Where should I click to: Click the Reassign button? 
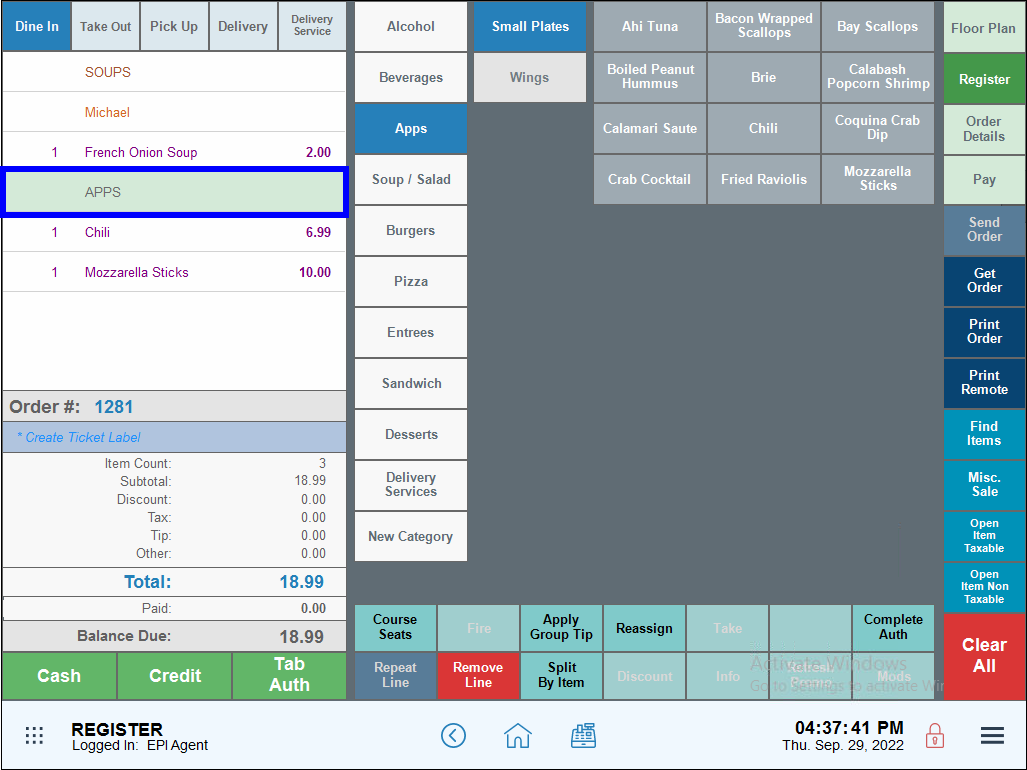(644, 627)
